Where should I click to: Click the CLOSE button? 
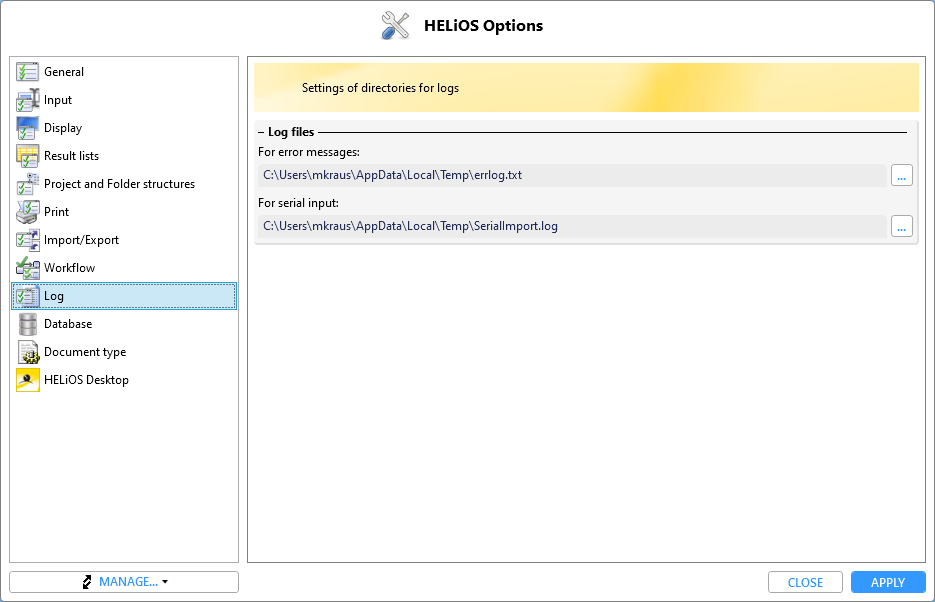click(805, 582)
